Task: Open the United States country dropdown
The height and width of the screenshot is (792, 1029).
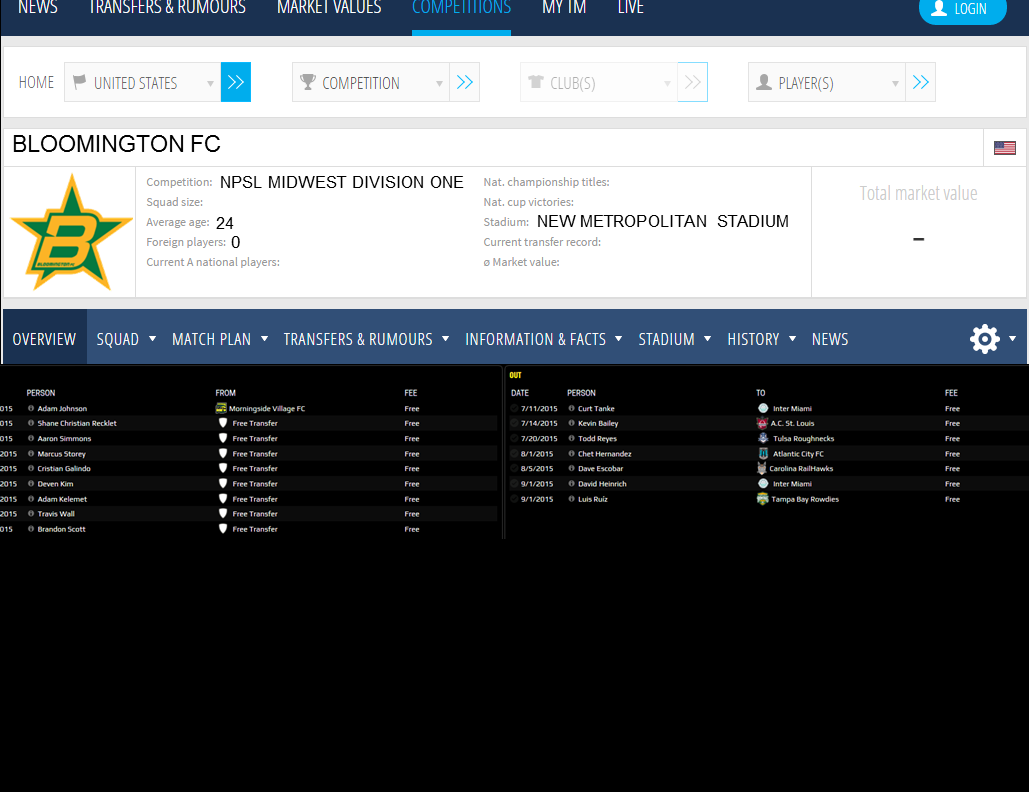Action: [142, 82]
